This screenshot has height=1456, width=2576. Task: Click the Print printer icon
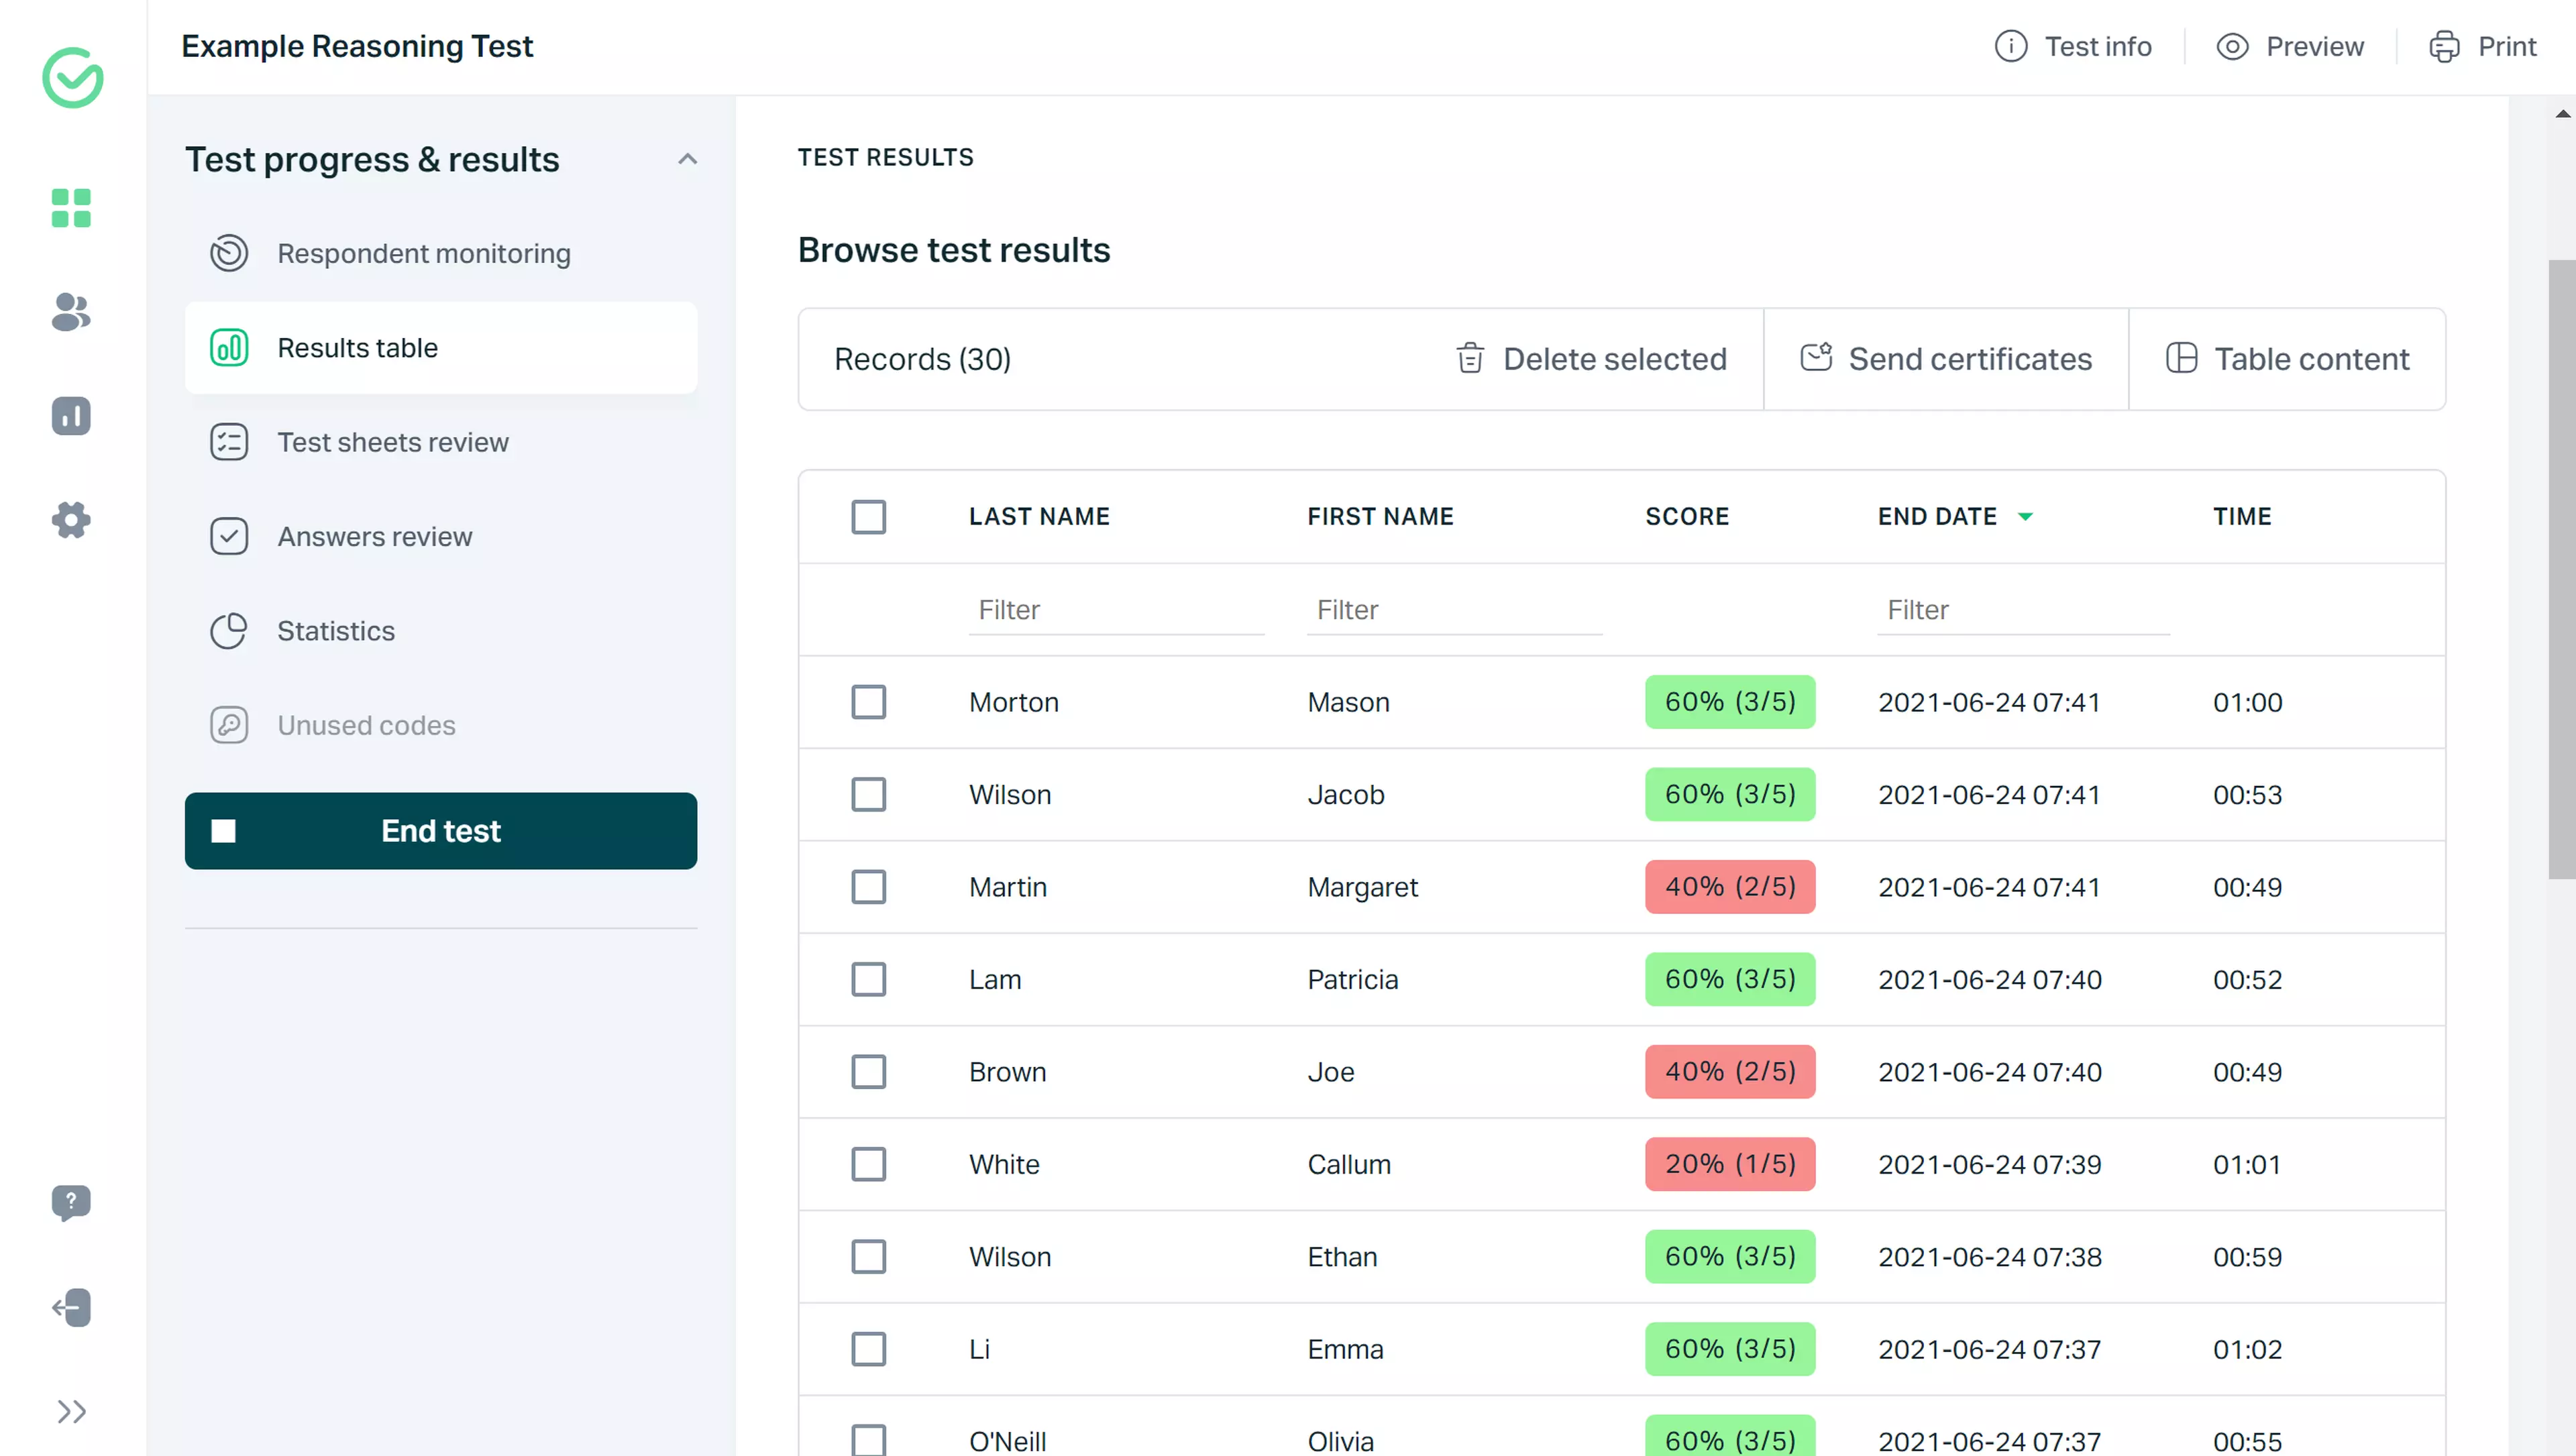tap(2444, 47)
